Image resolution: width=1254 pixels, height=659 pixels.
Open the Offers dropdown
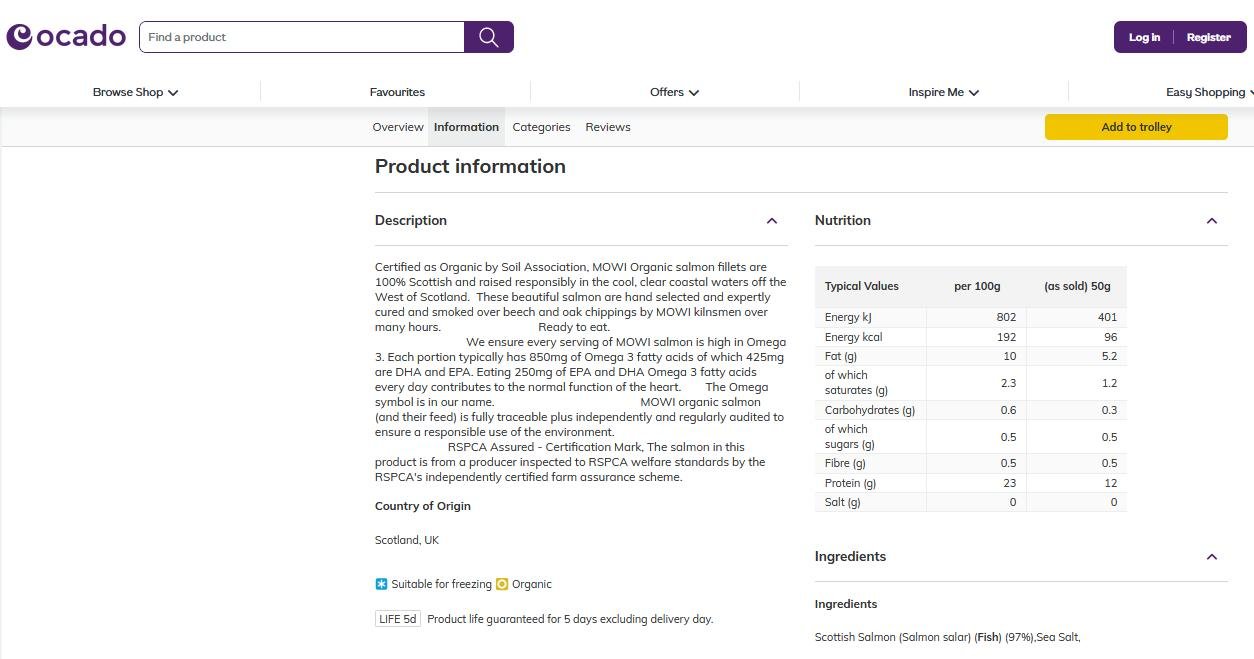point(673,91)
